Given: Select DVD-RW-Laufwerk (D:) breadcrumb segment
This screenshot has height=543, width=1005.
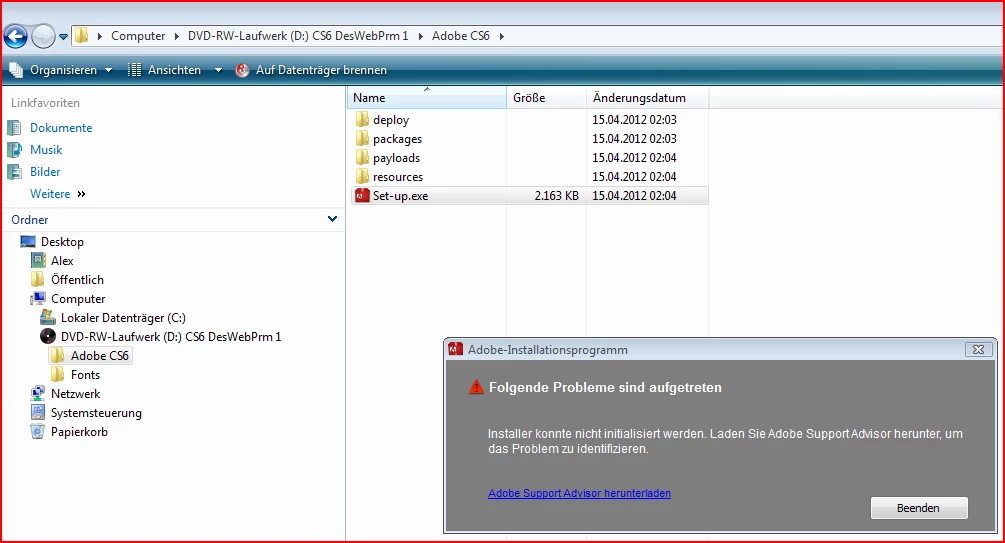Looking at the screenshot, I should [x=298, y=36].
